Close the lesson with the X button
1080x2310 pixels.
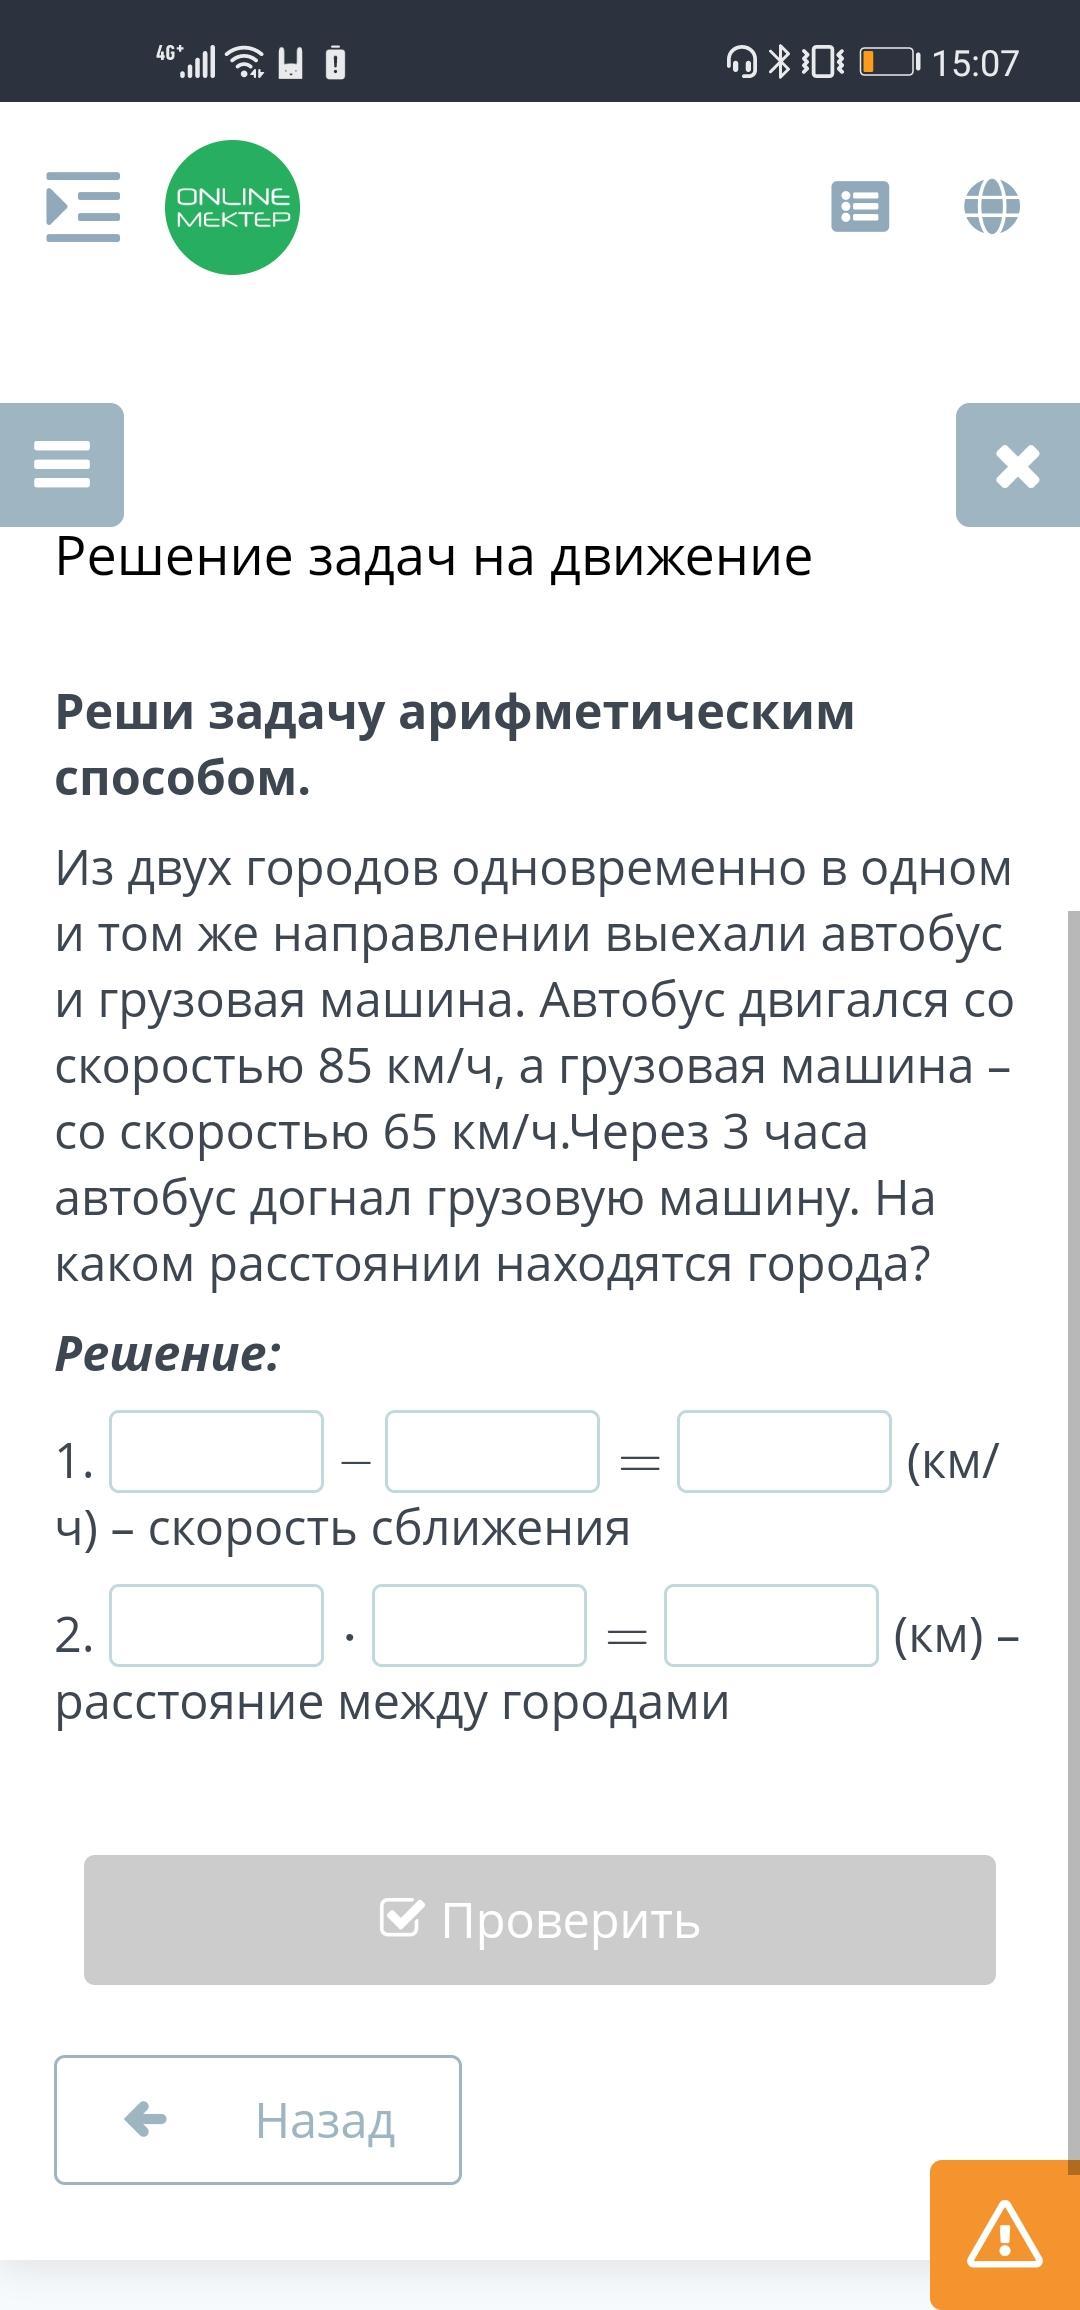tap(1017, 465)
